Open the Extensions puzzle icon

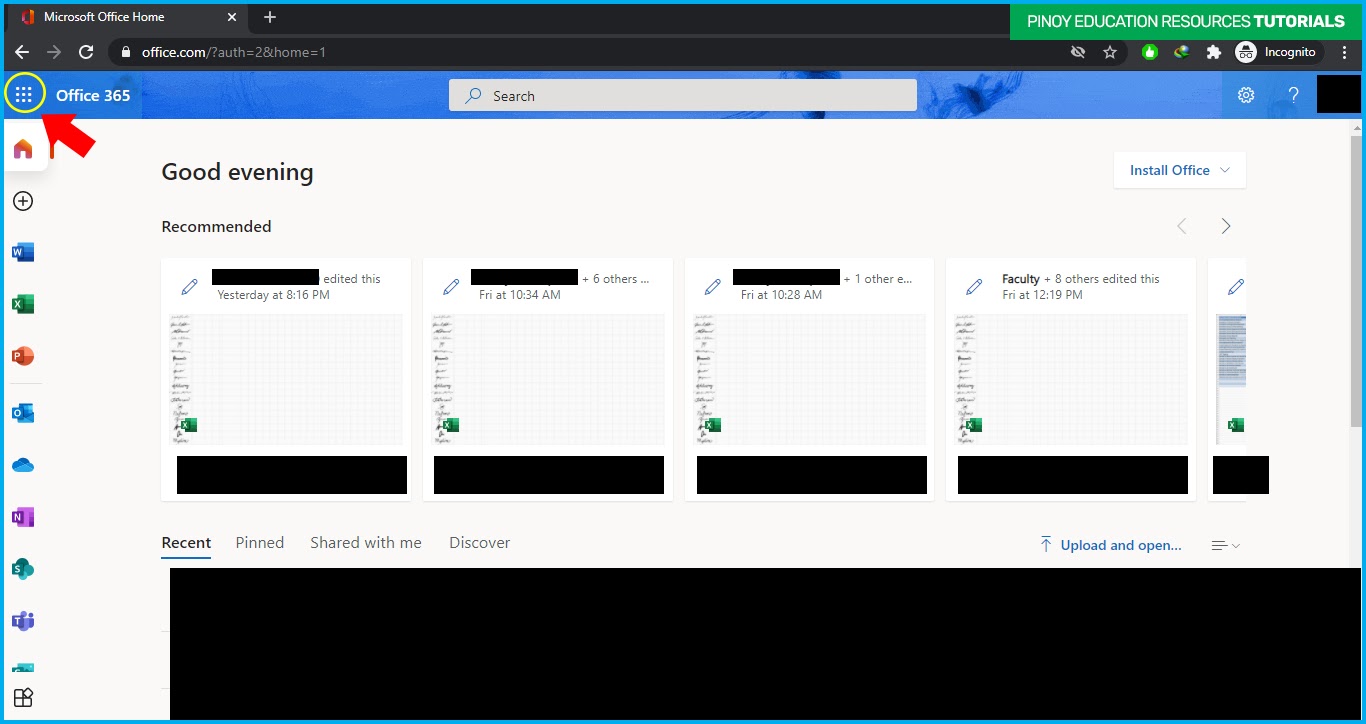(1214, 52)
